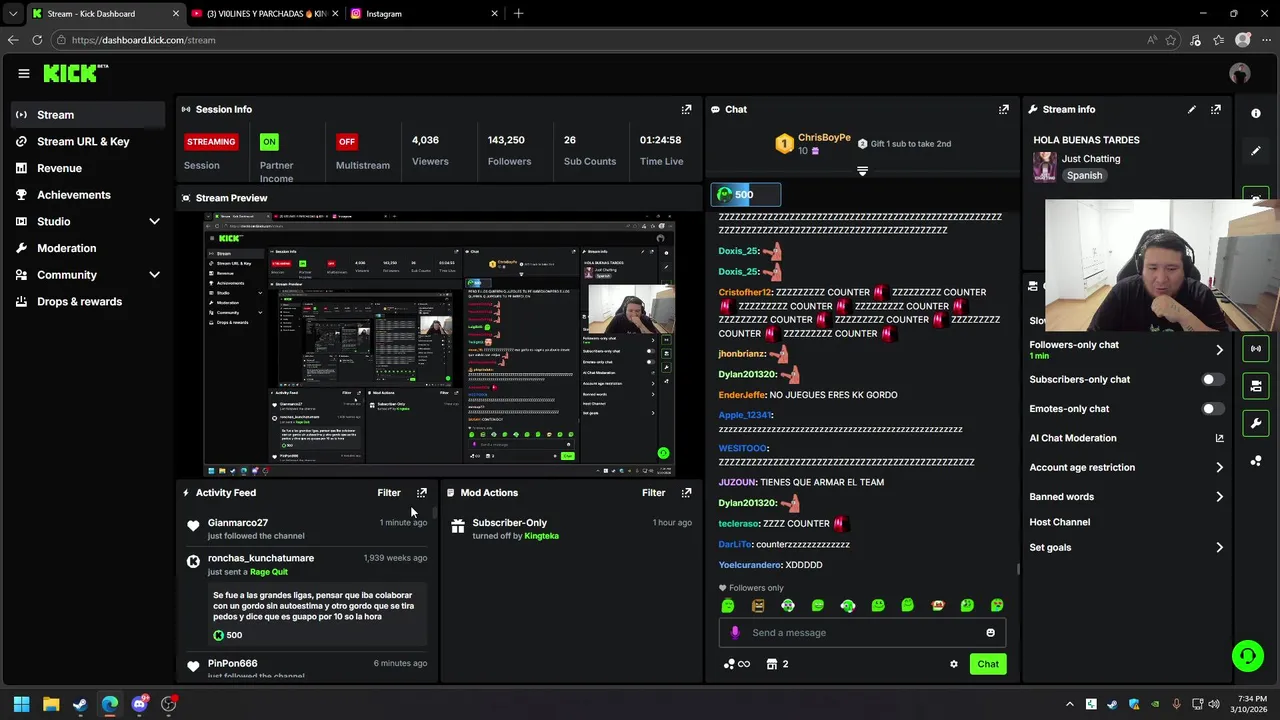Open the browser tab list dropdown
This screenshot has width=1280, height=720.
[x=13, y=14]
